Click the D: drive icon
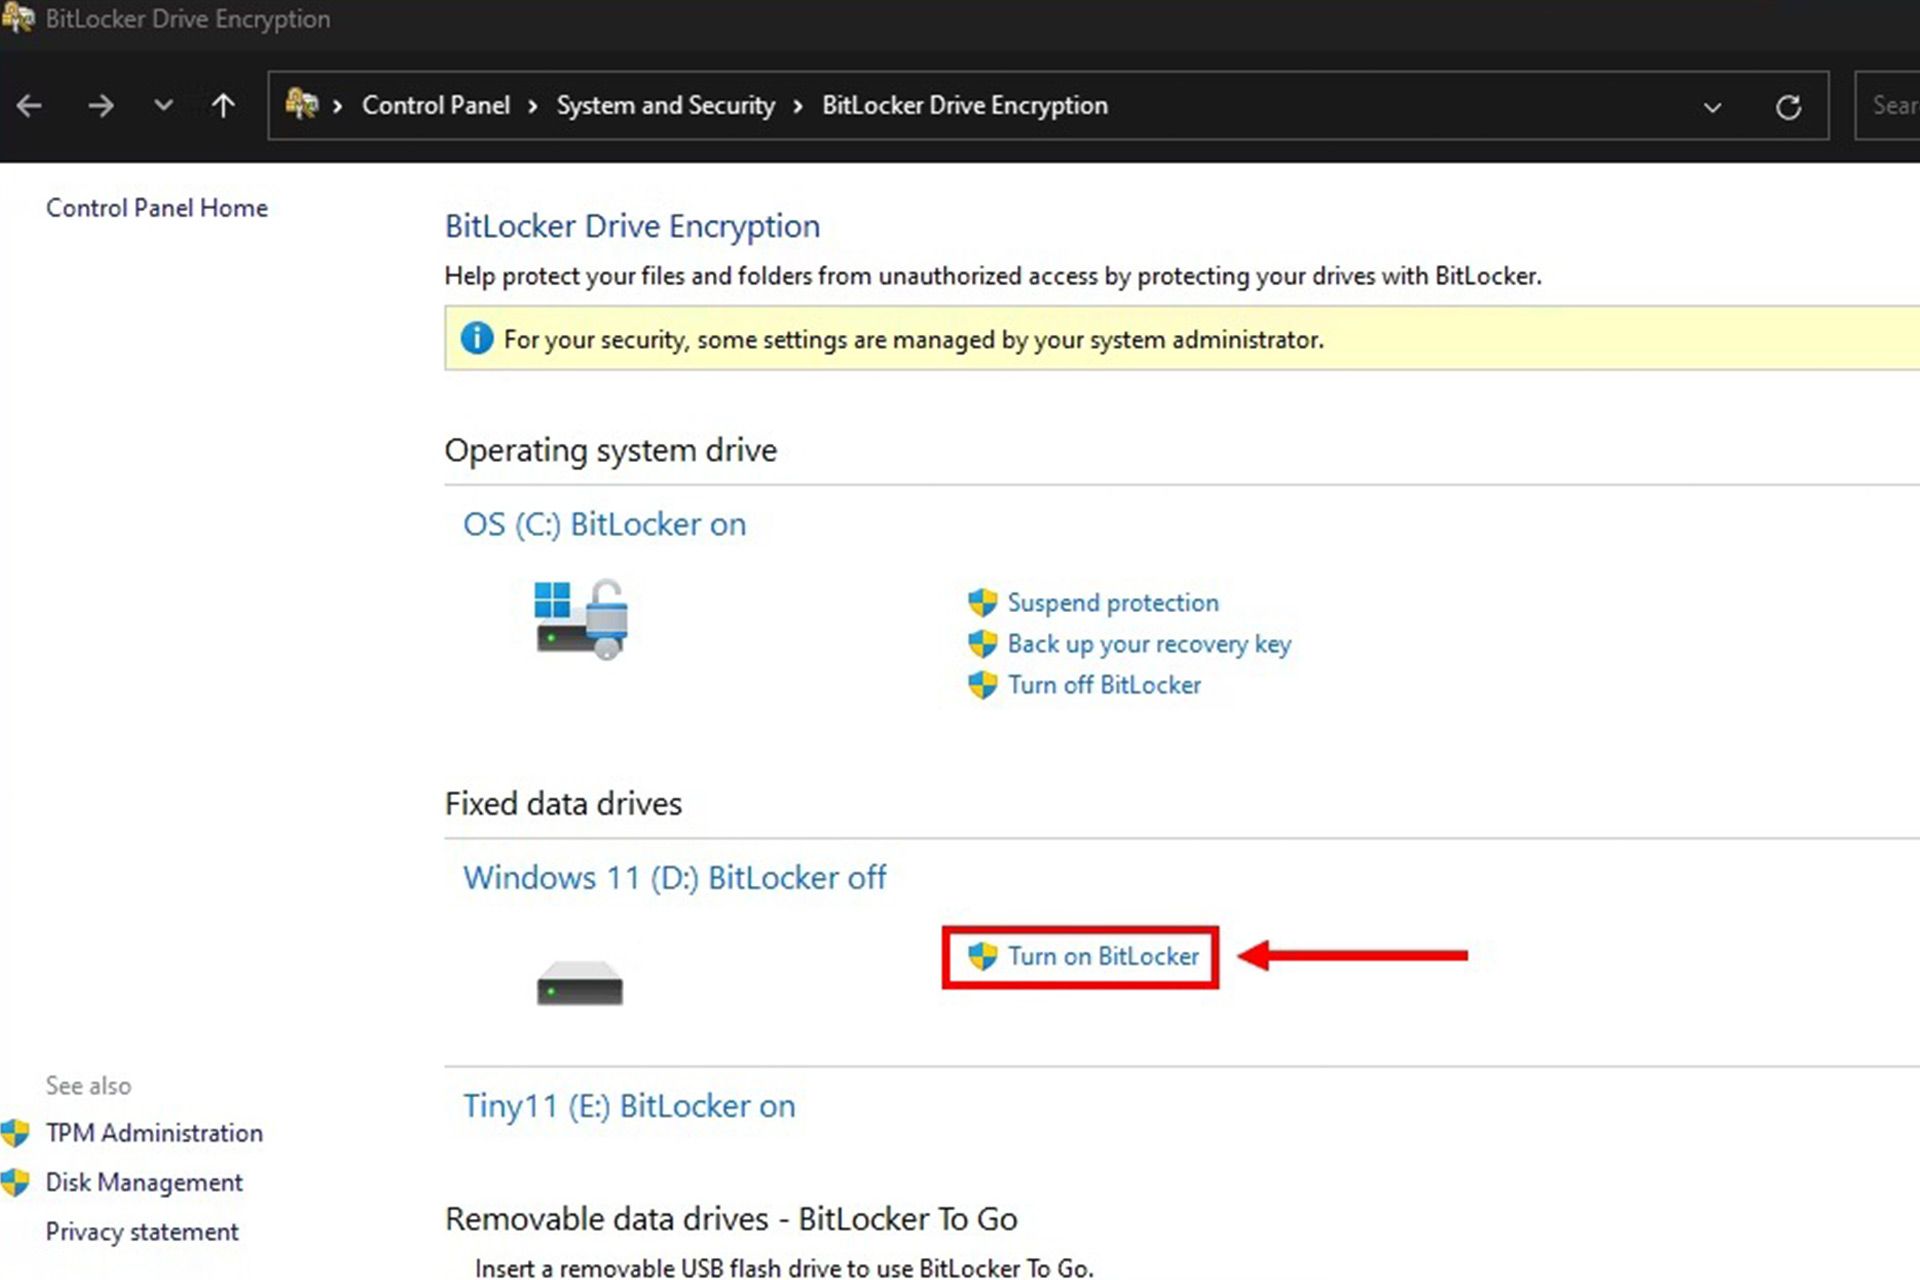Screen dimensions: 1920x1280 [x=580, y=982]
